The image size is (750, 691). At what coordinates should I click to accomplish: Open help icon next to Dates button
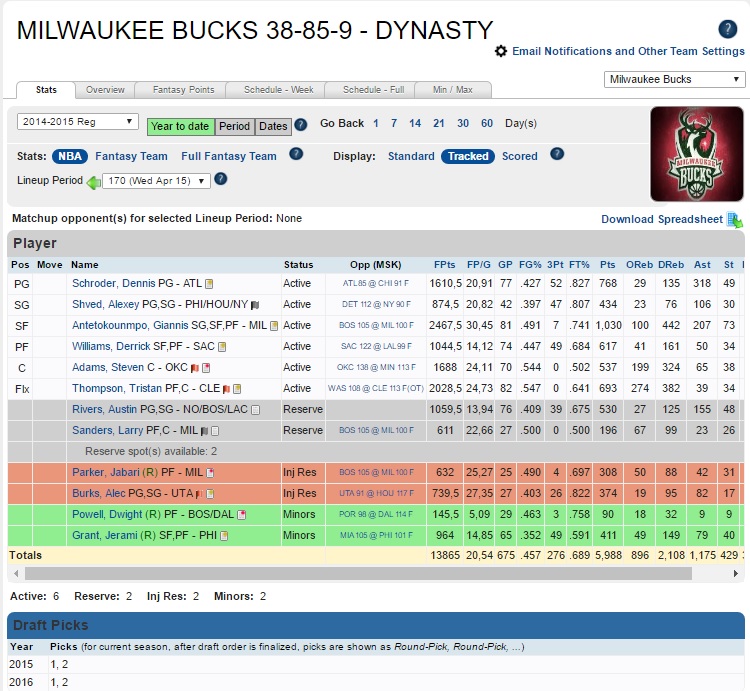pos(300,125)
